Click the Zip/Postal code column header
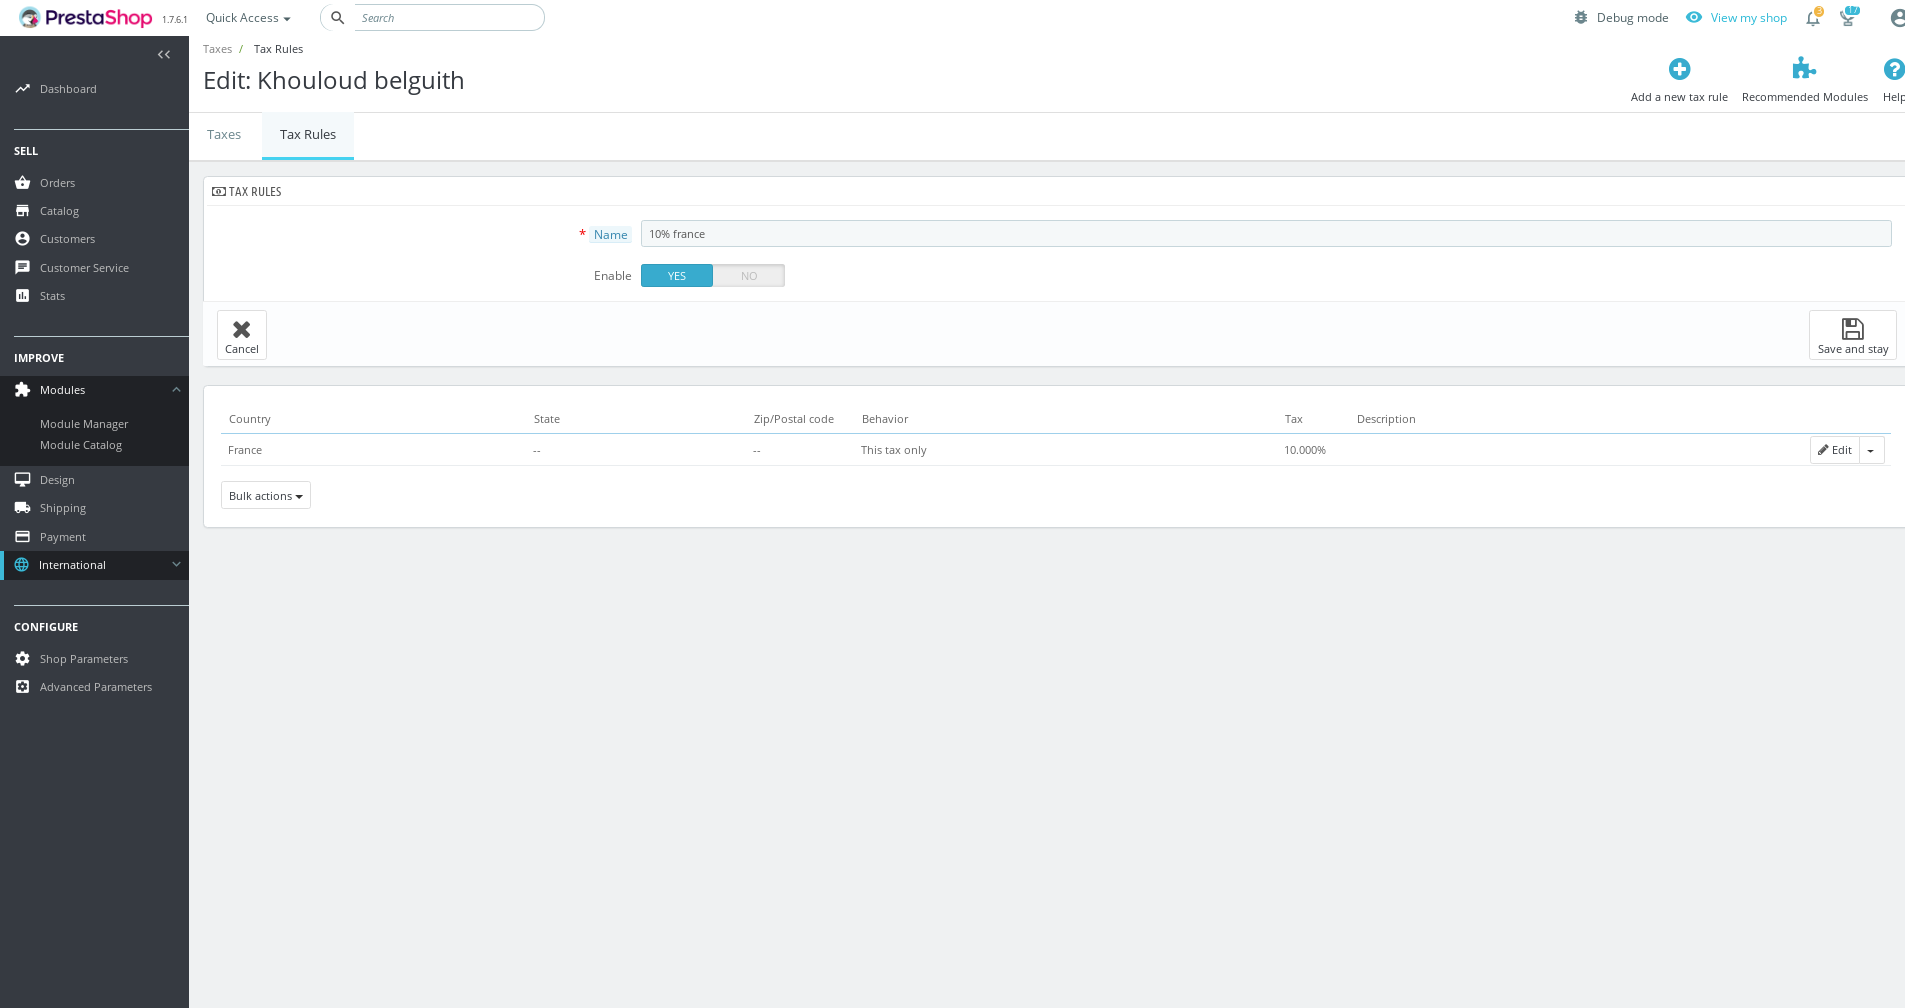Image resolution: width=1905 pixels, height=1008 pixels. pyautogui.click(x=794, y=419)
